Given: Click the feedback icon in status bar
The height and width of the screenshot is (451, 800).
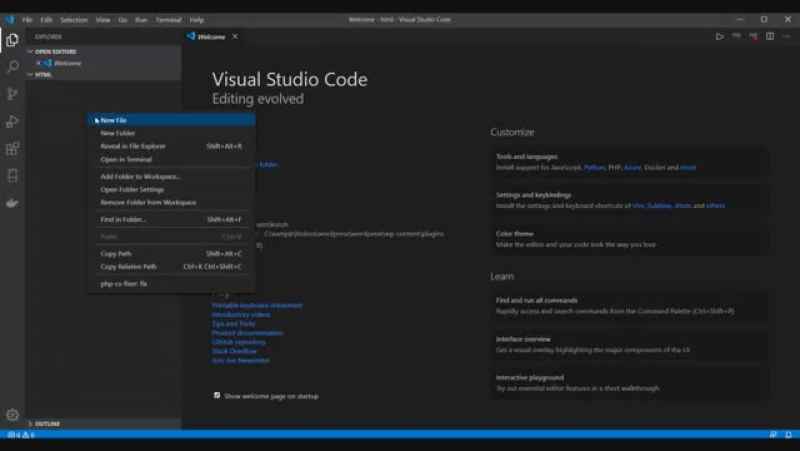Looking at the screenshot, I should [x=773, y=435].
